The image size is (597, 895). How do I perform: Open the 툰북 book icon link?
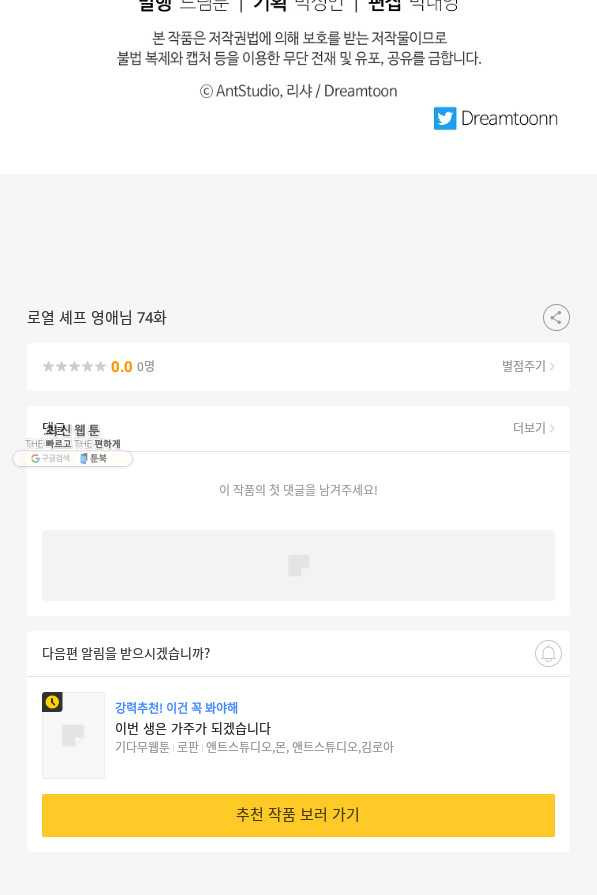pyautogui.click(x=83, y=458)
